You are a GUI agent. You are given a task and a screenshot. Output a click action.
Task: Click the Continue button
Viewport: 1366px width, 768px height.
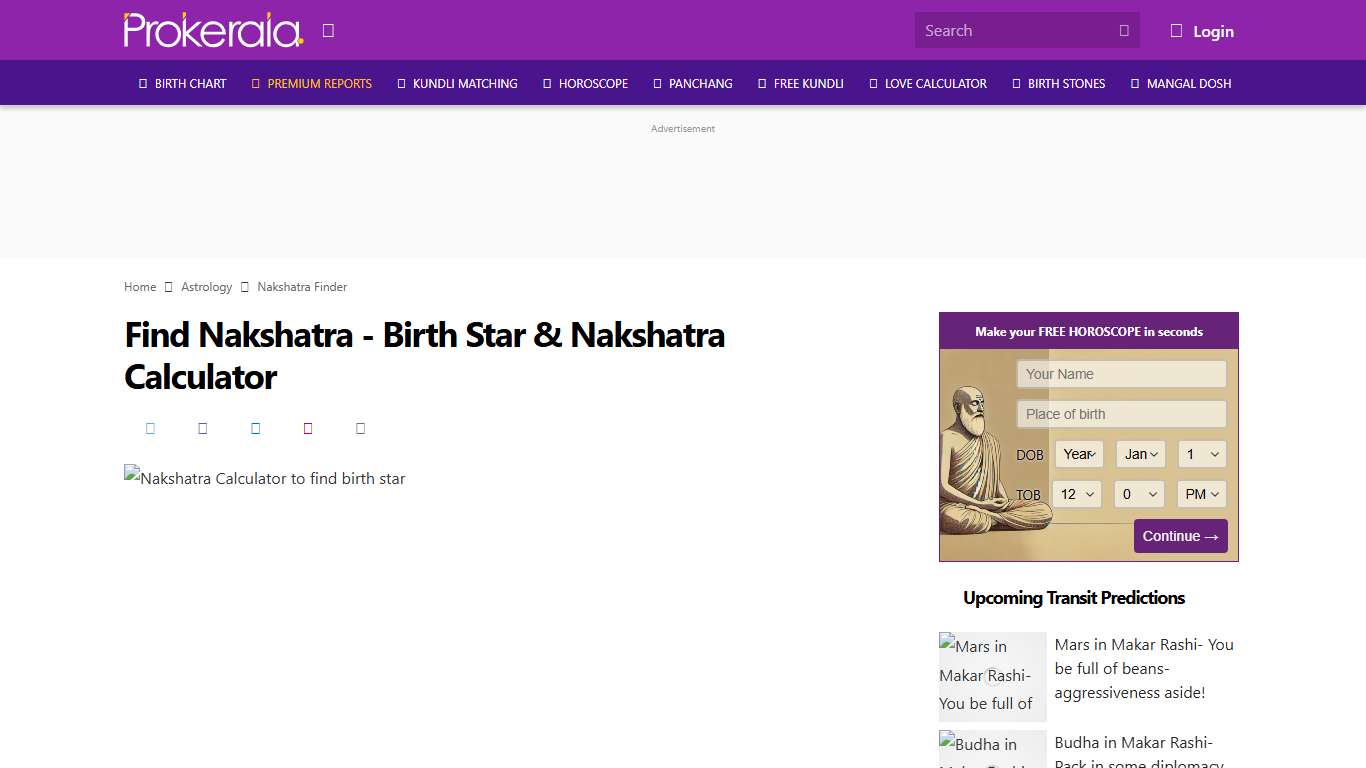(1181, 536)
